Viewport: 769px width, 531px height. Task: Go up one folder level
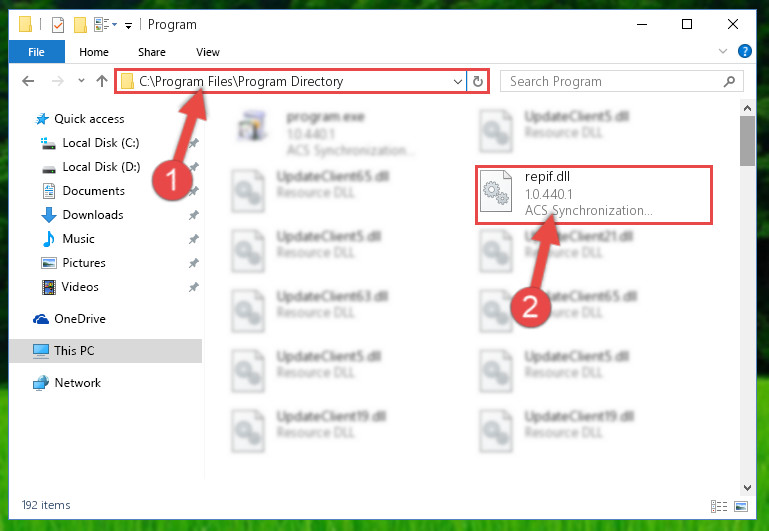(102, 81)
